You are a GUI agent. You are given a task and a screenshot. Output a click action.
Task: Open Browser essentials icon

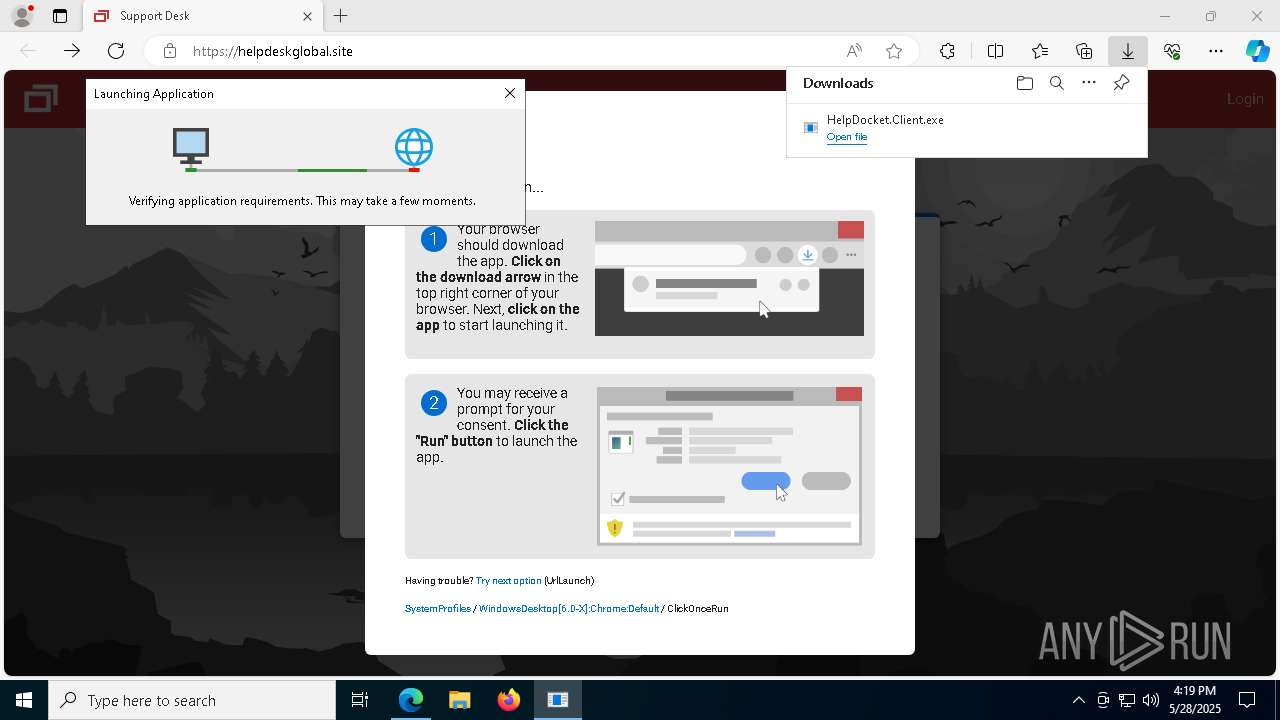click(x=1172, y=51)
